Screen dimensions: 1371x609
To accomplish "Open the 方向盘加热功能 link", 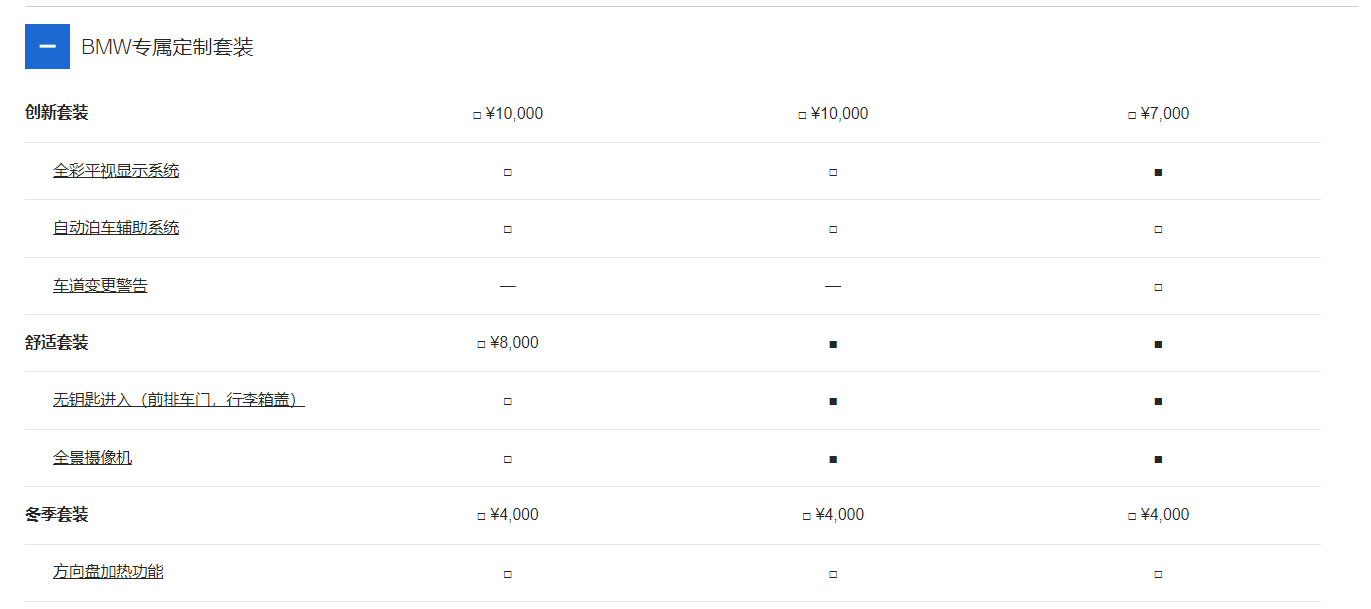I will (x=108, y=572).
